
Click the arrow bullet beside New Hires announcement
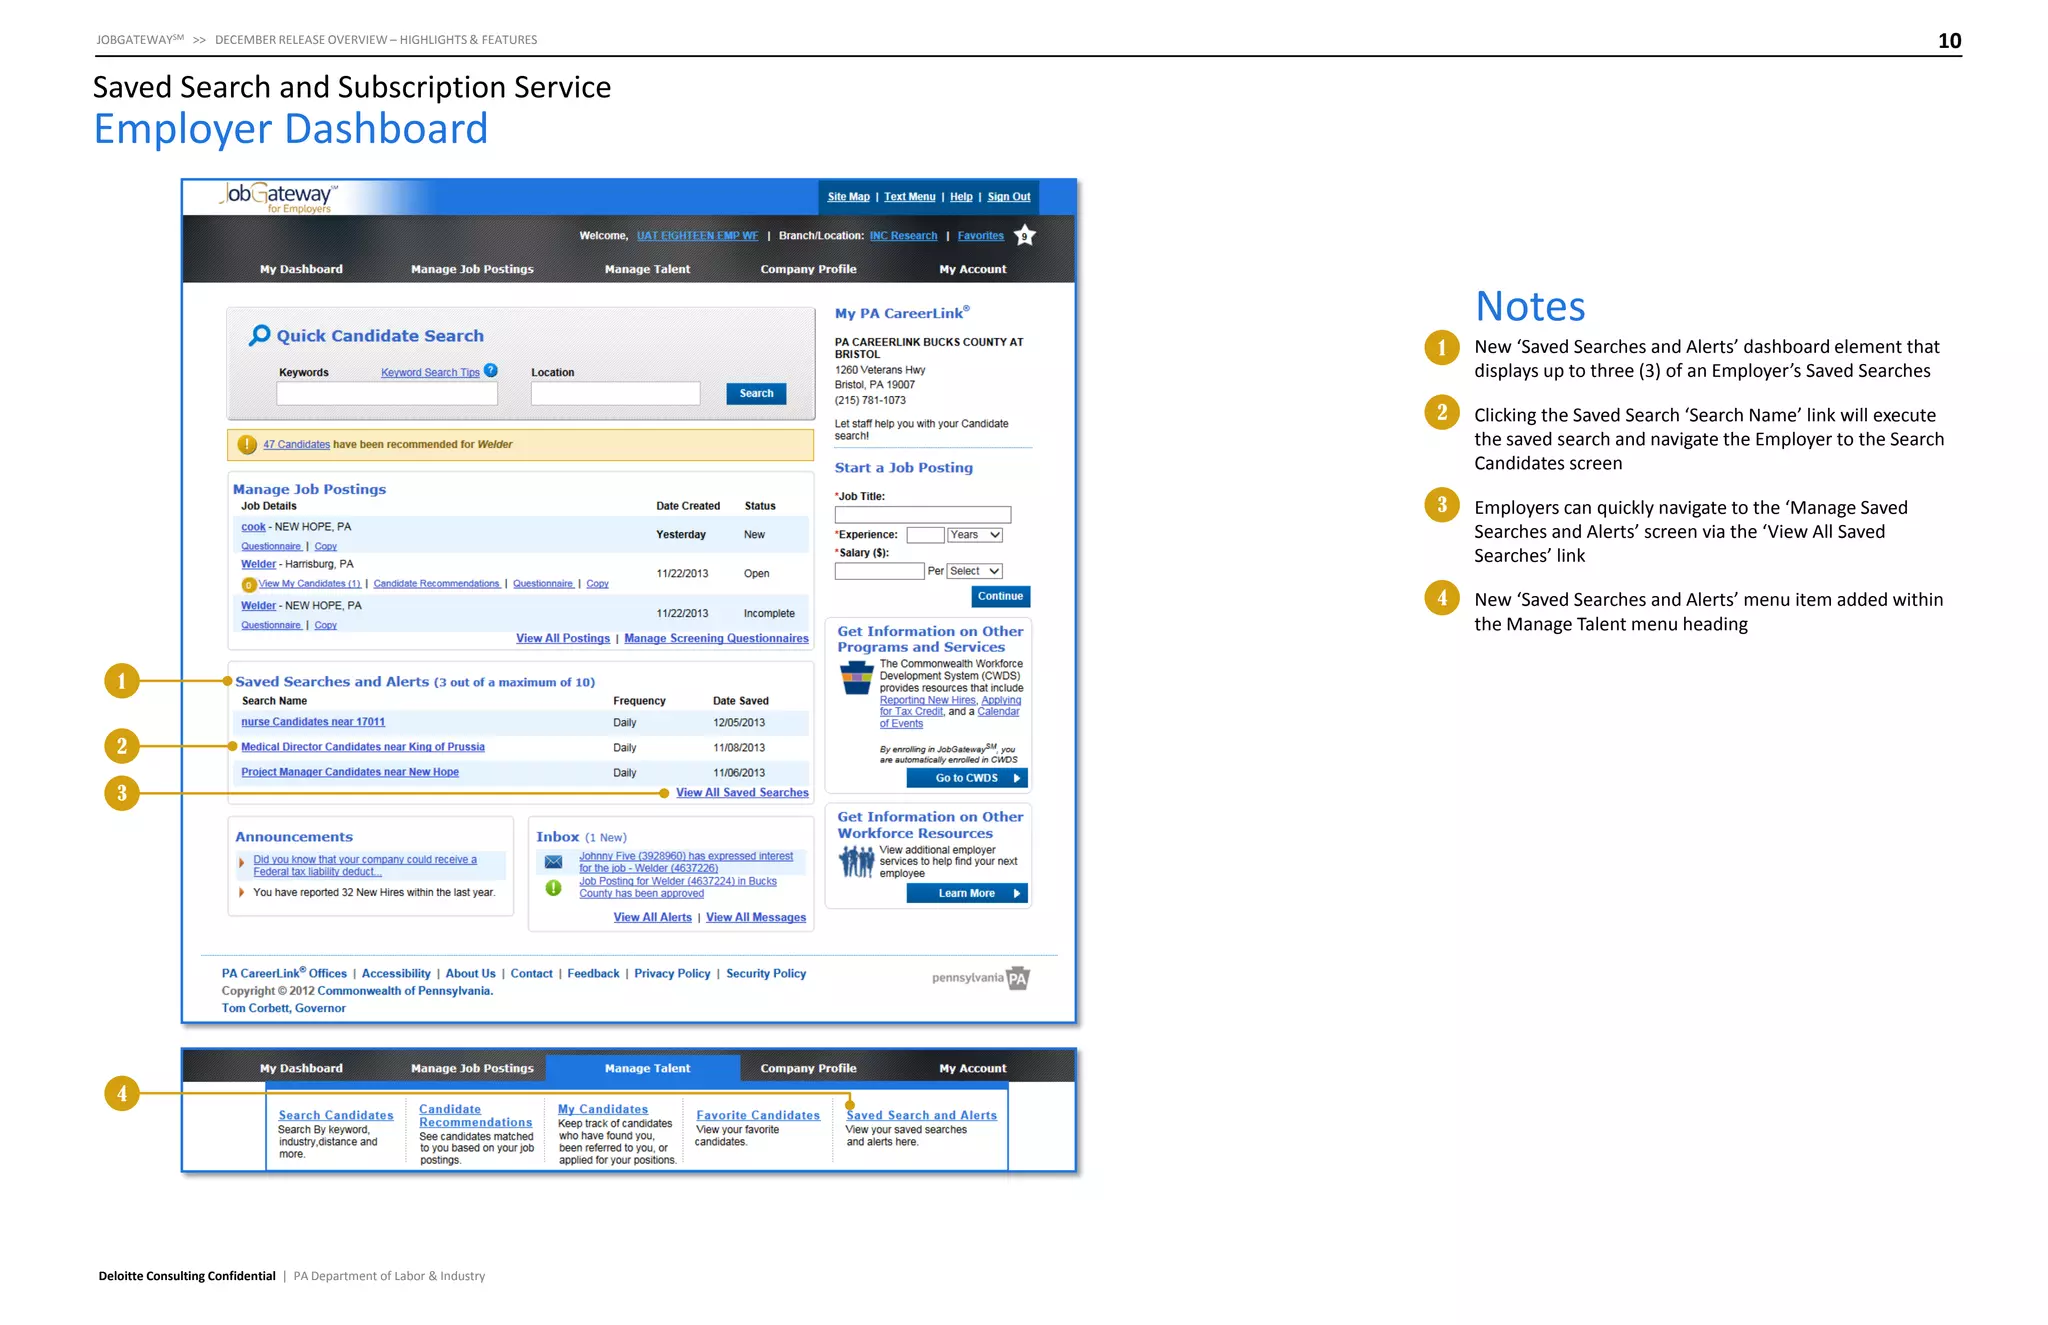coord(241,892)
